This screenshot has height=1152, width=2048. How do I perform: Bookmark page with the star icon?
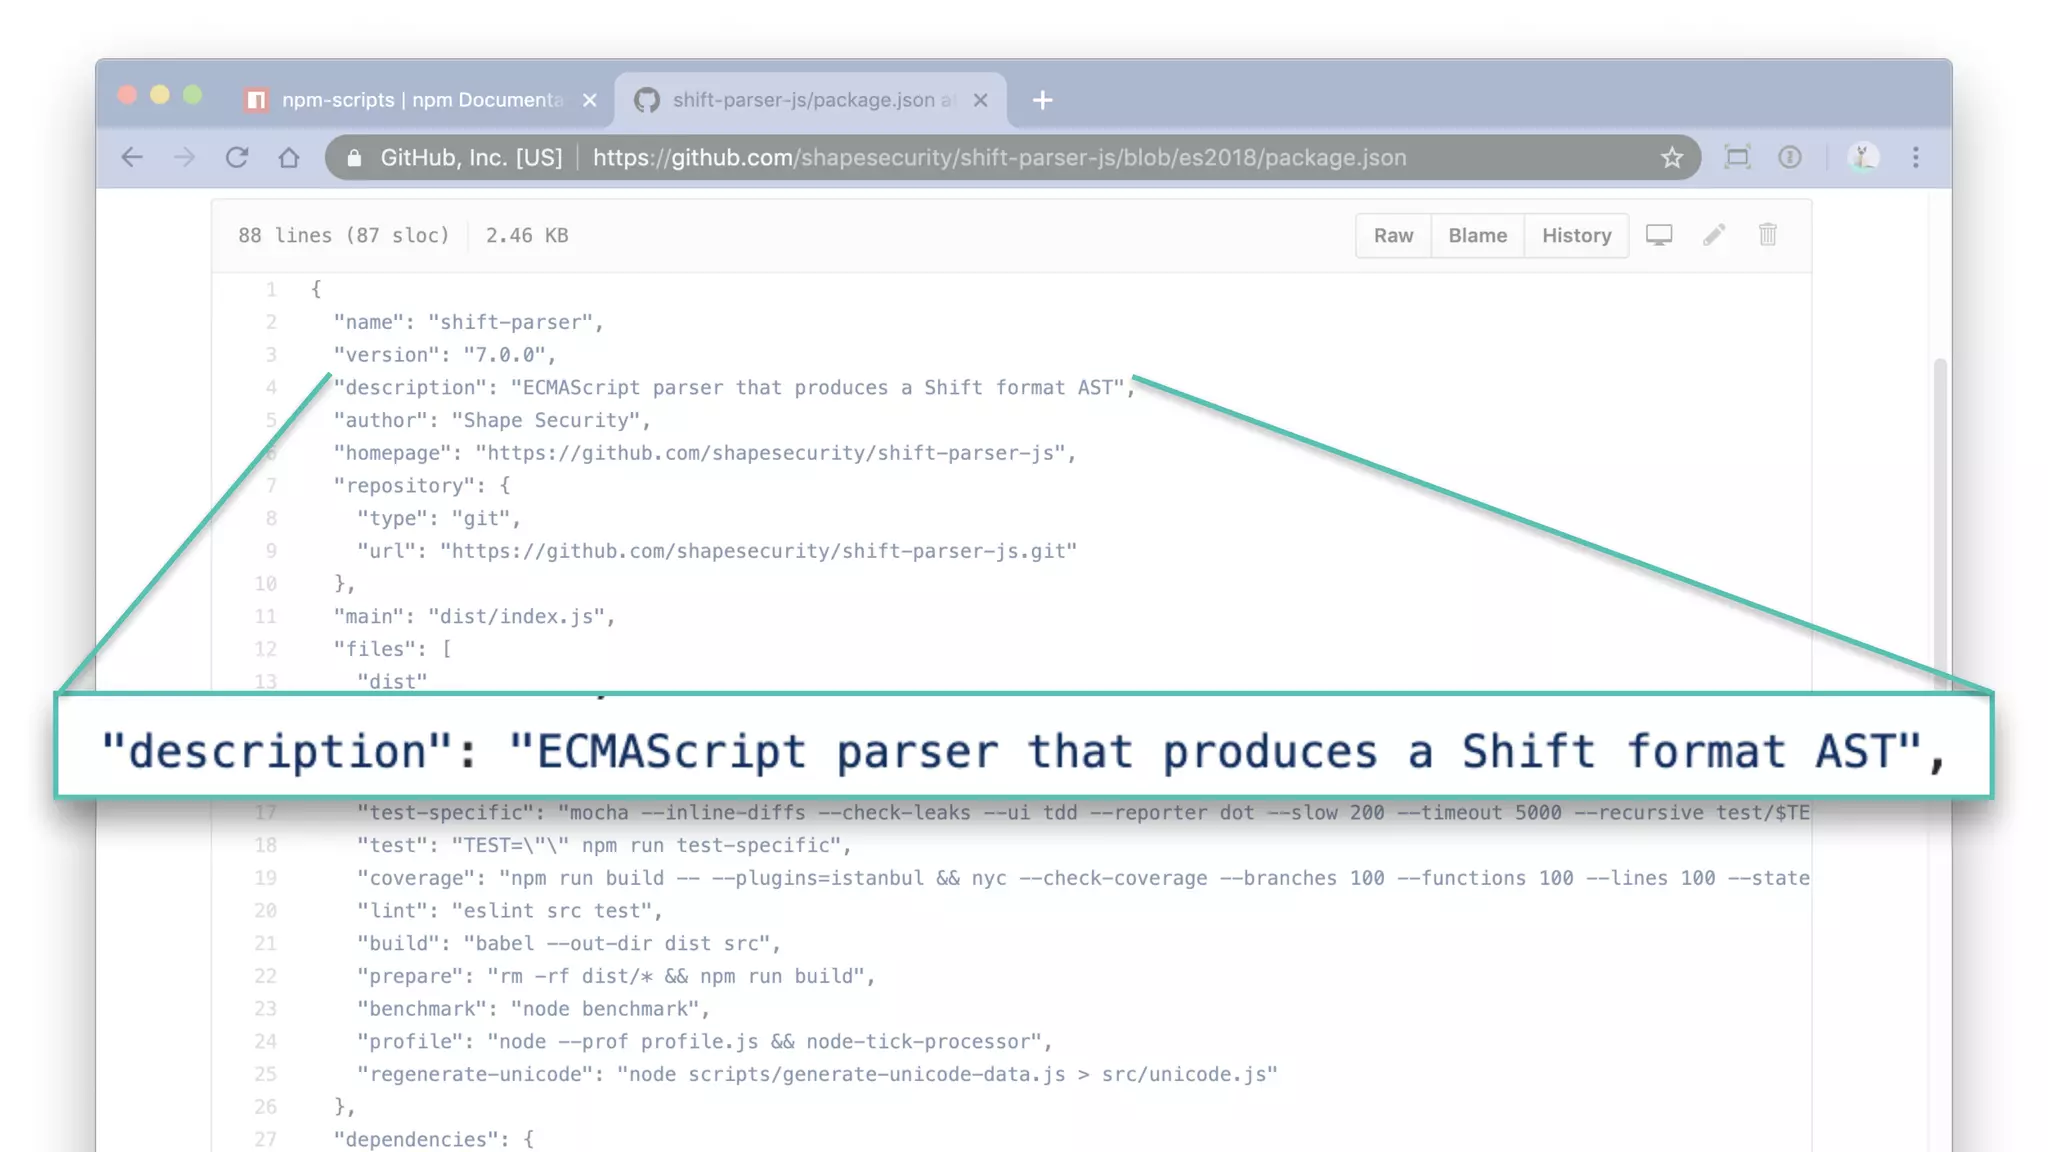click(x=1672, y=157)
